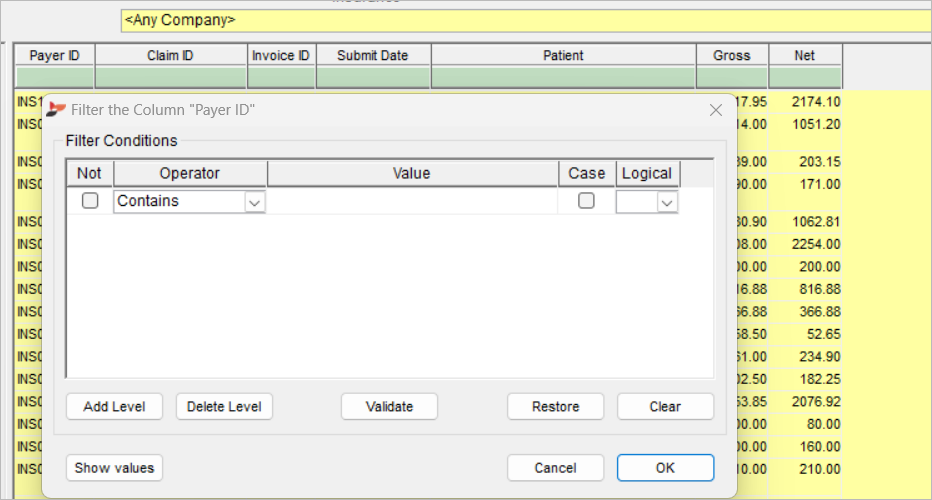The height and width of the screenshot is (500, 932).
Task: Click the Clear button
Action: tap(665, 407)
